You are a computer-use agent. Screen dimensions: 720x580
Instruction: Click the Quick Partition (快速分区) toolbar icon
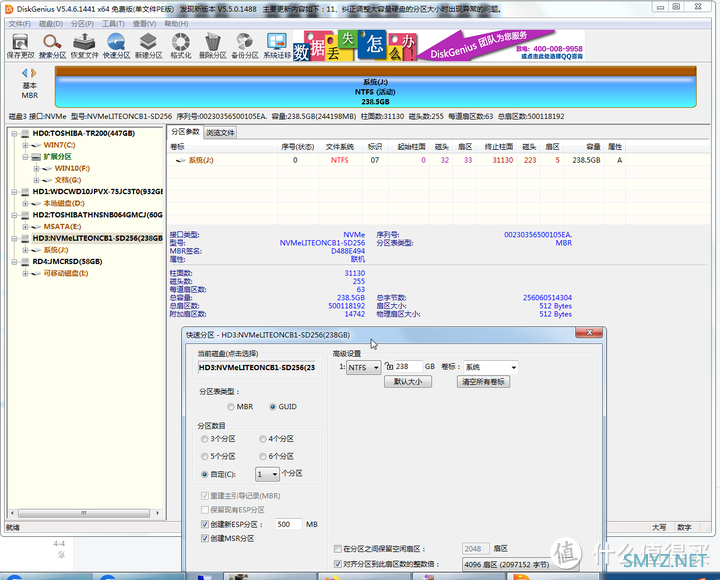[116, 46]
